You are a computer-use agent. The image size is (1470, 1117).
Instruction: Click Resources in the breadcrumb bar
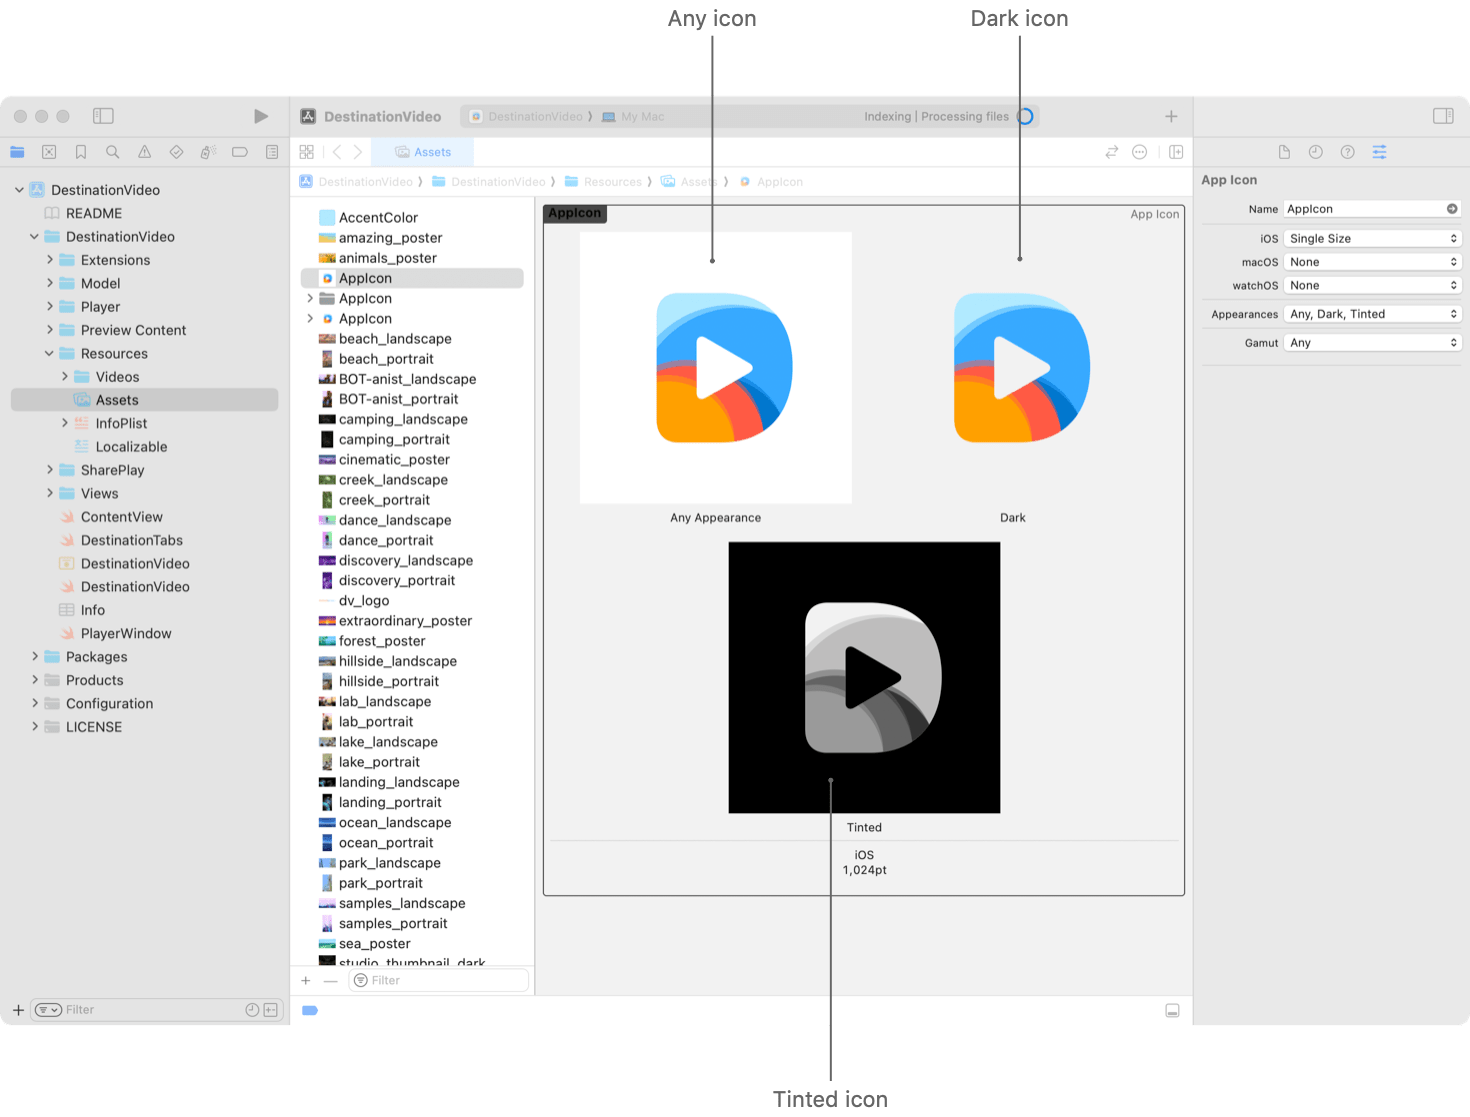(x=603, y=181)
